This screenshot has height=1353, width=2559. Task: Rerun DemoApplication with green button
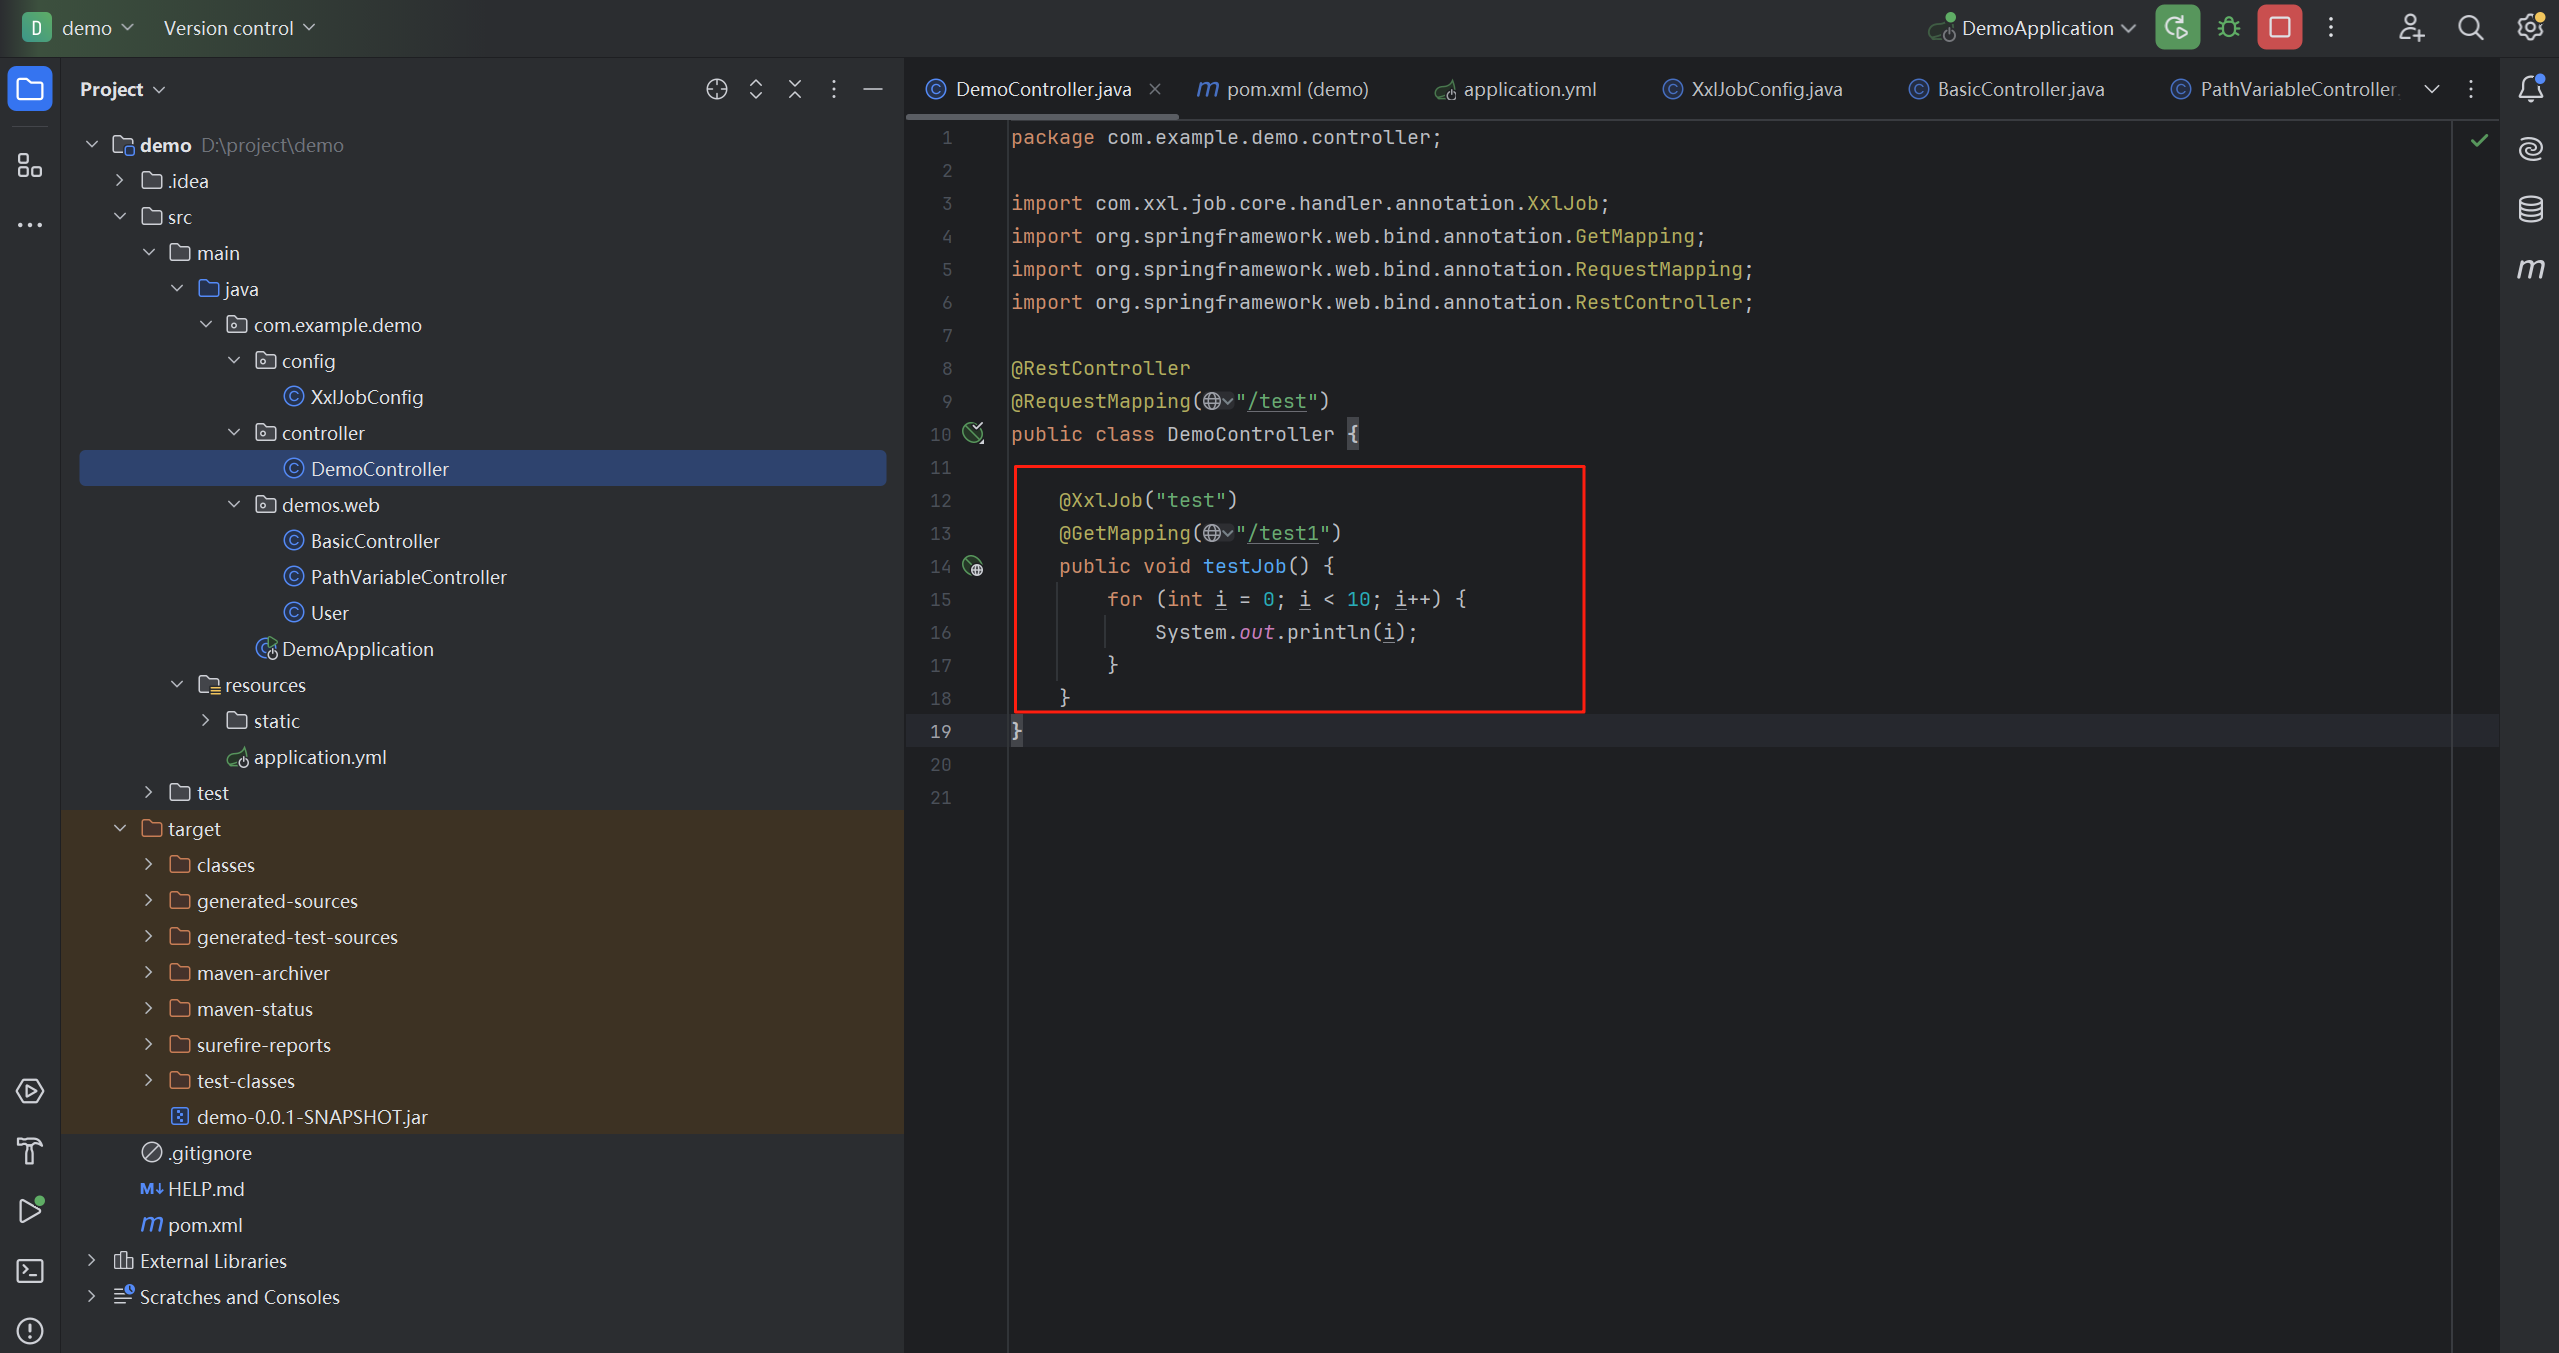[x=2177, y=28]
